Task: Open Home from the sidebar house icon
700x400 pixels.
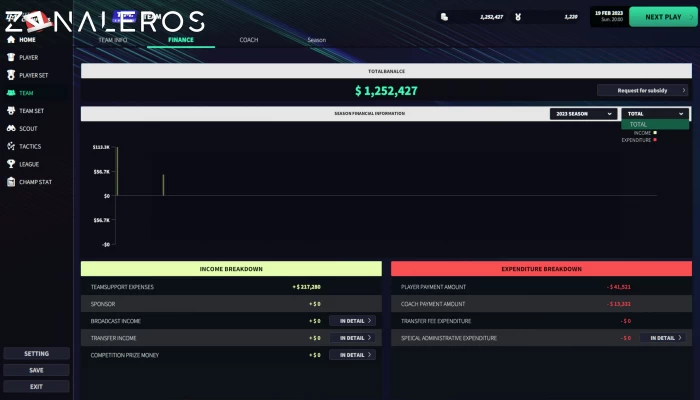Action: [11, 40]
